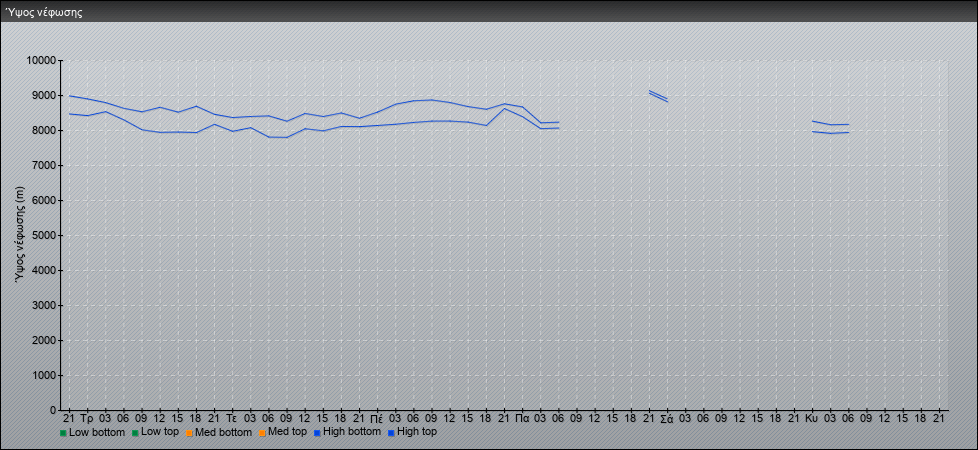
Task: Select the 'Πα' day marker on the time axis
Action: [522, 418]
